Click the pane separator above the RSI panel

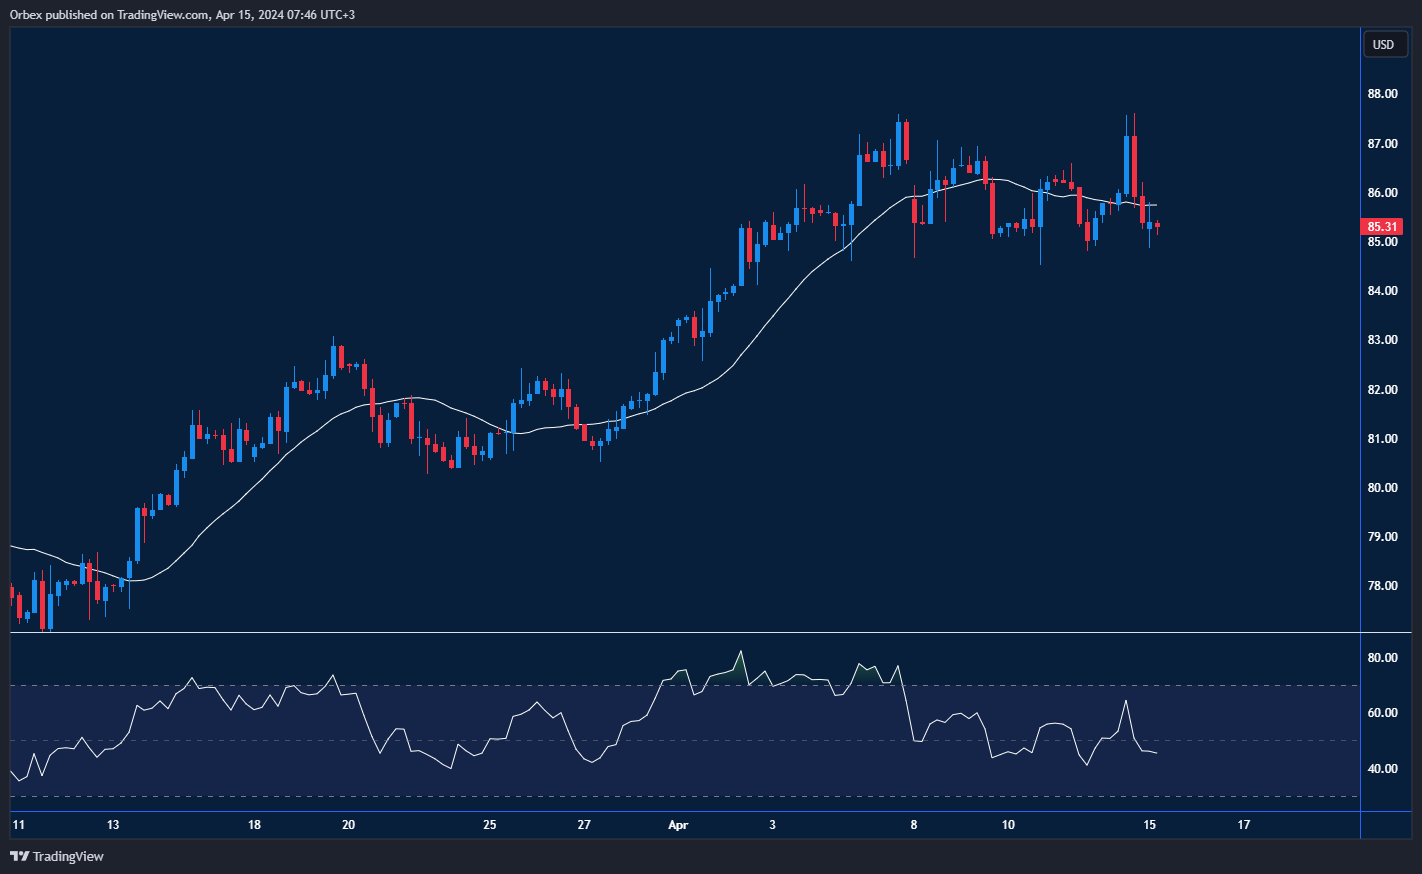(685, 633)
